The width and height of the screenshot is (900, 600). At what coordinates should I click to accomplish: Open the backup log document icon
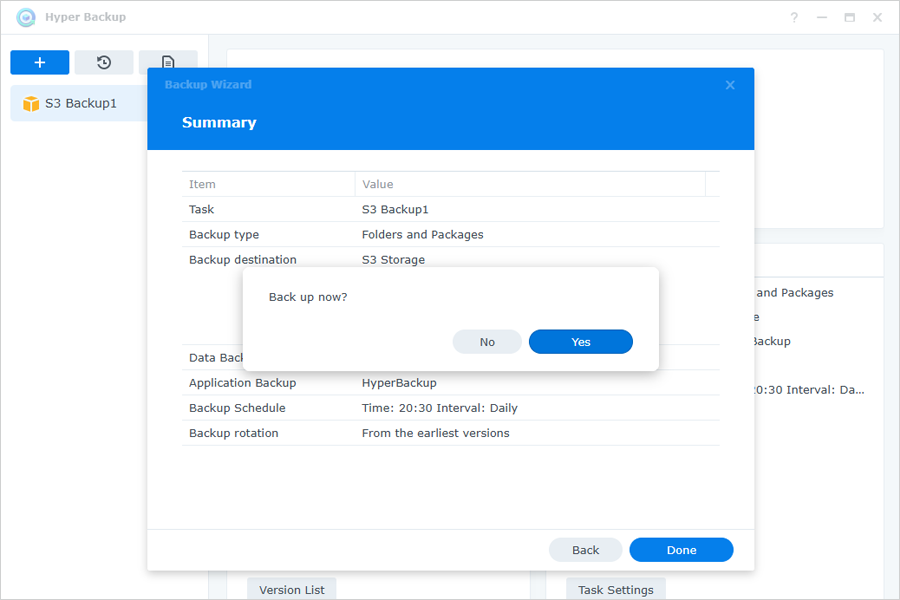(x=168, y=63)
